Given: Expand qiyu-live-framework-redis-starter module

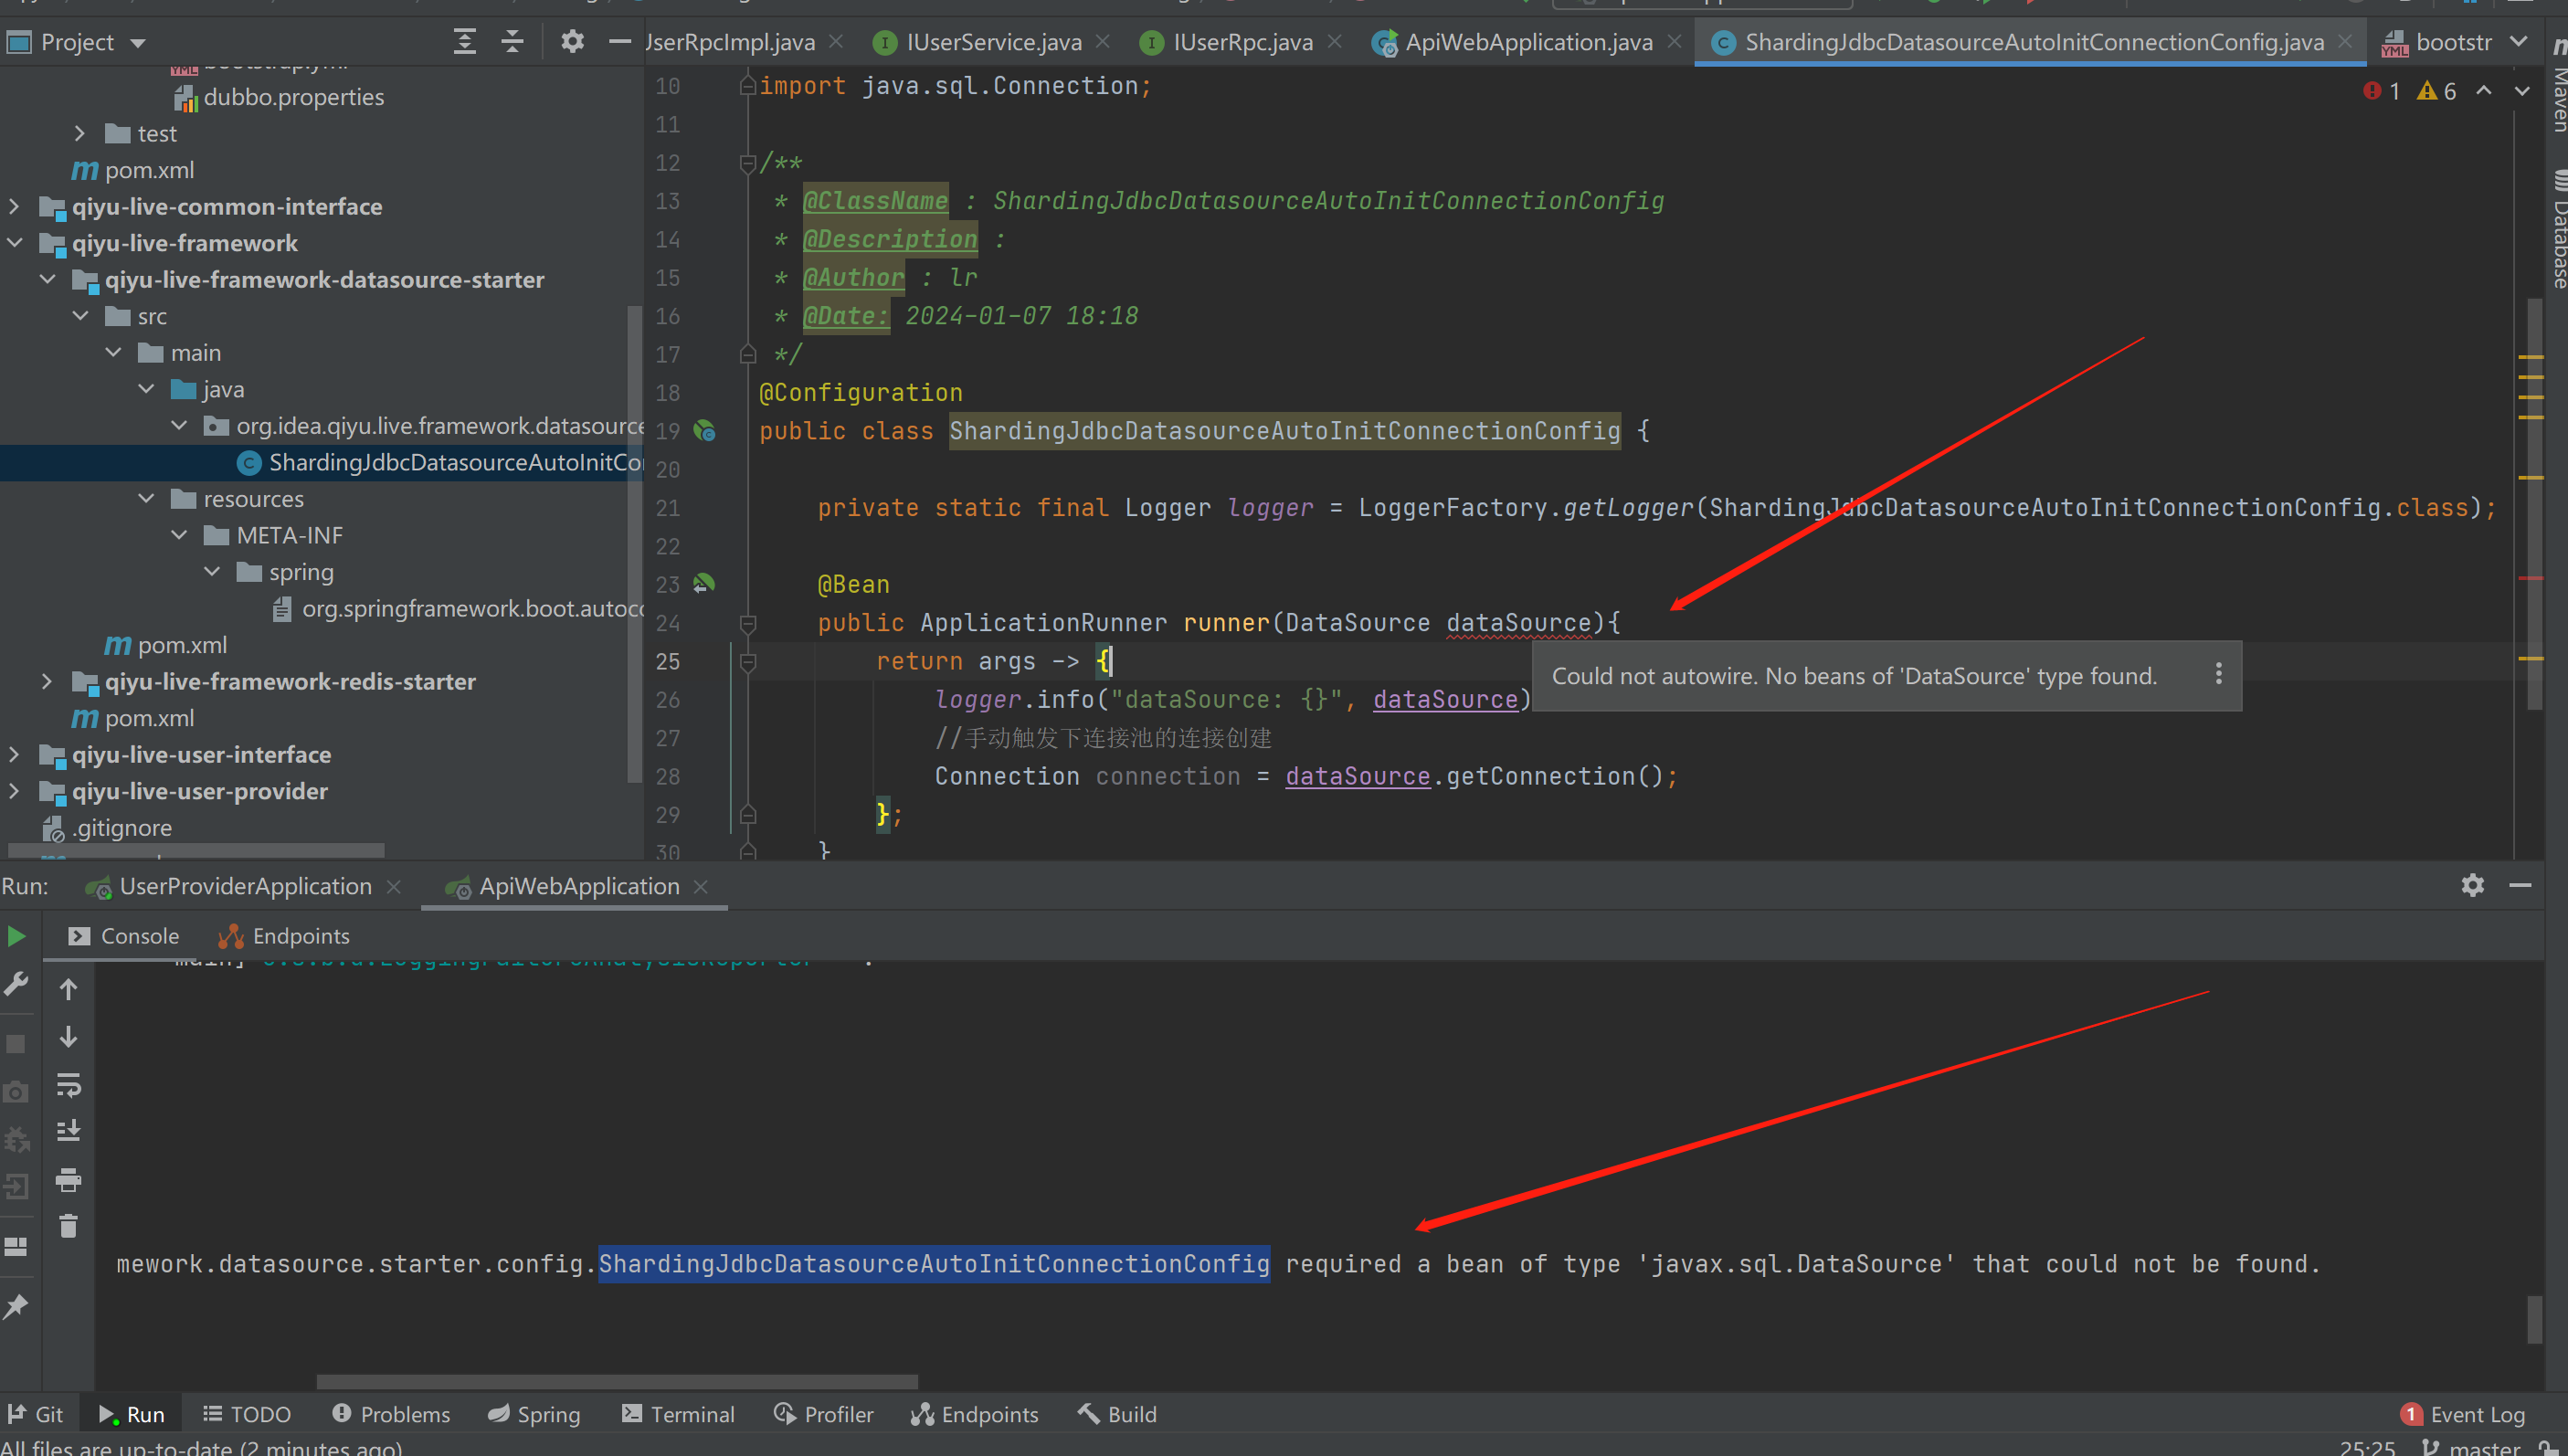Looking at the screenshot, I should click(x=47, y=681).
